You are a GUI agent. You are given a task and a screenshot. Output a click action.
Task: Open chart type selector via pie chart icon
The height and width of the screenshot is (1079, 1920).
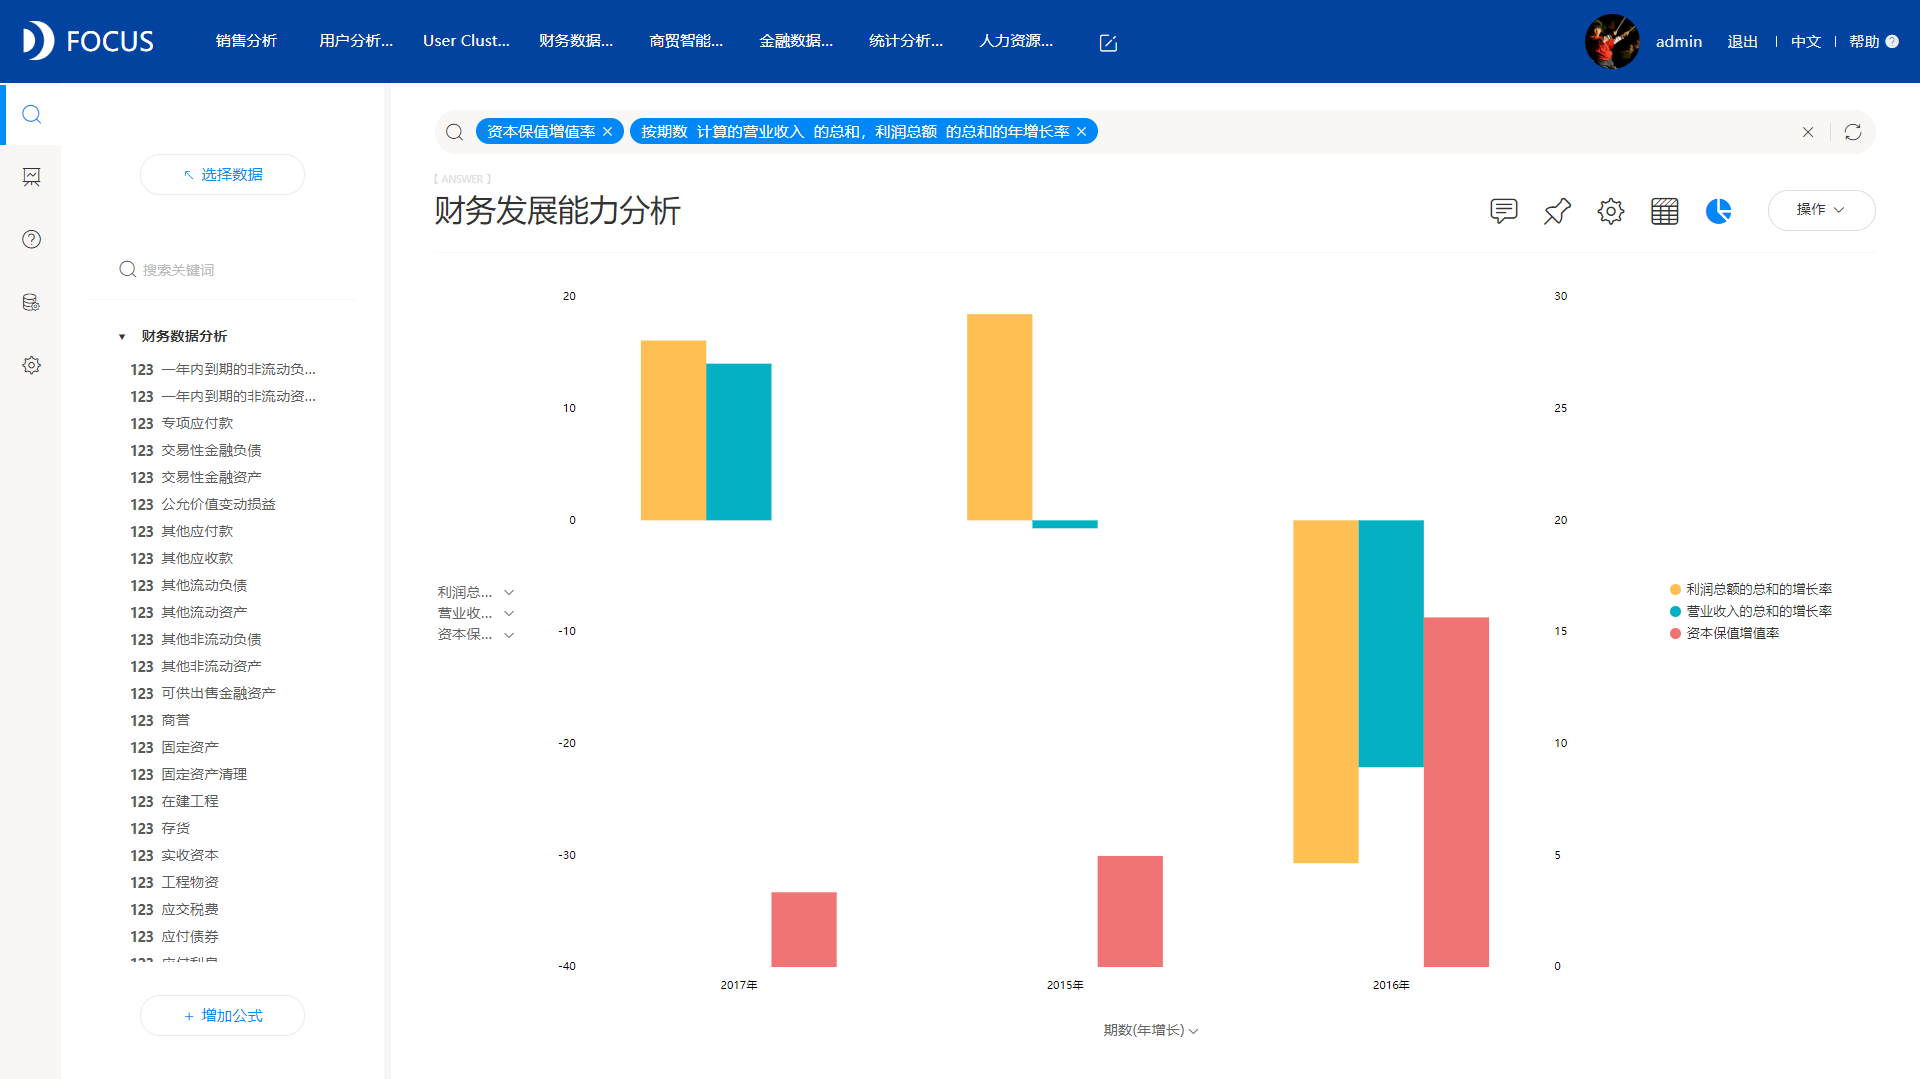click(1718, 211)
